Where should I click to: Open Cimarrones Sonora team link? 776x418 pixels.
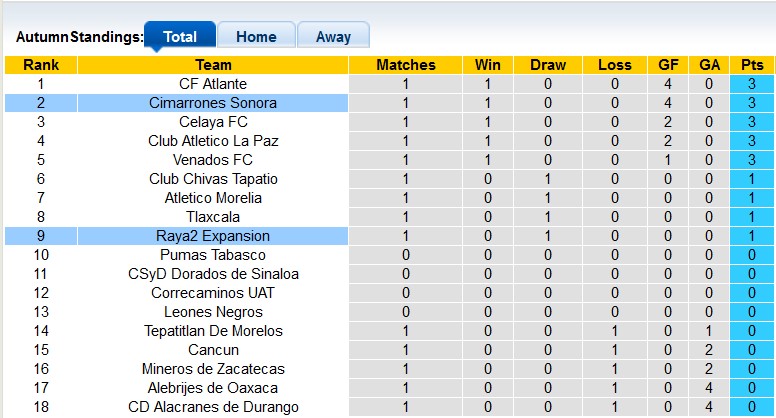[213, 103]
